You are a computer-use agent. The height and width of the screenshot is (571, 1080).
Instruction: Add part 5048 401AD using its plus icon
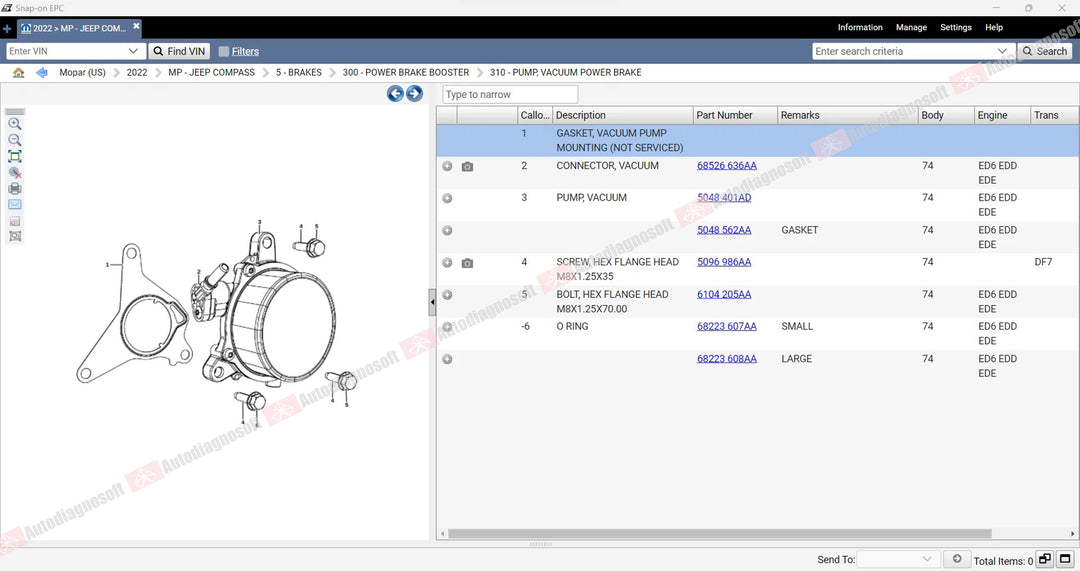tap(447, 198)
